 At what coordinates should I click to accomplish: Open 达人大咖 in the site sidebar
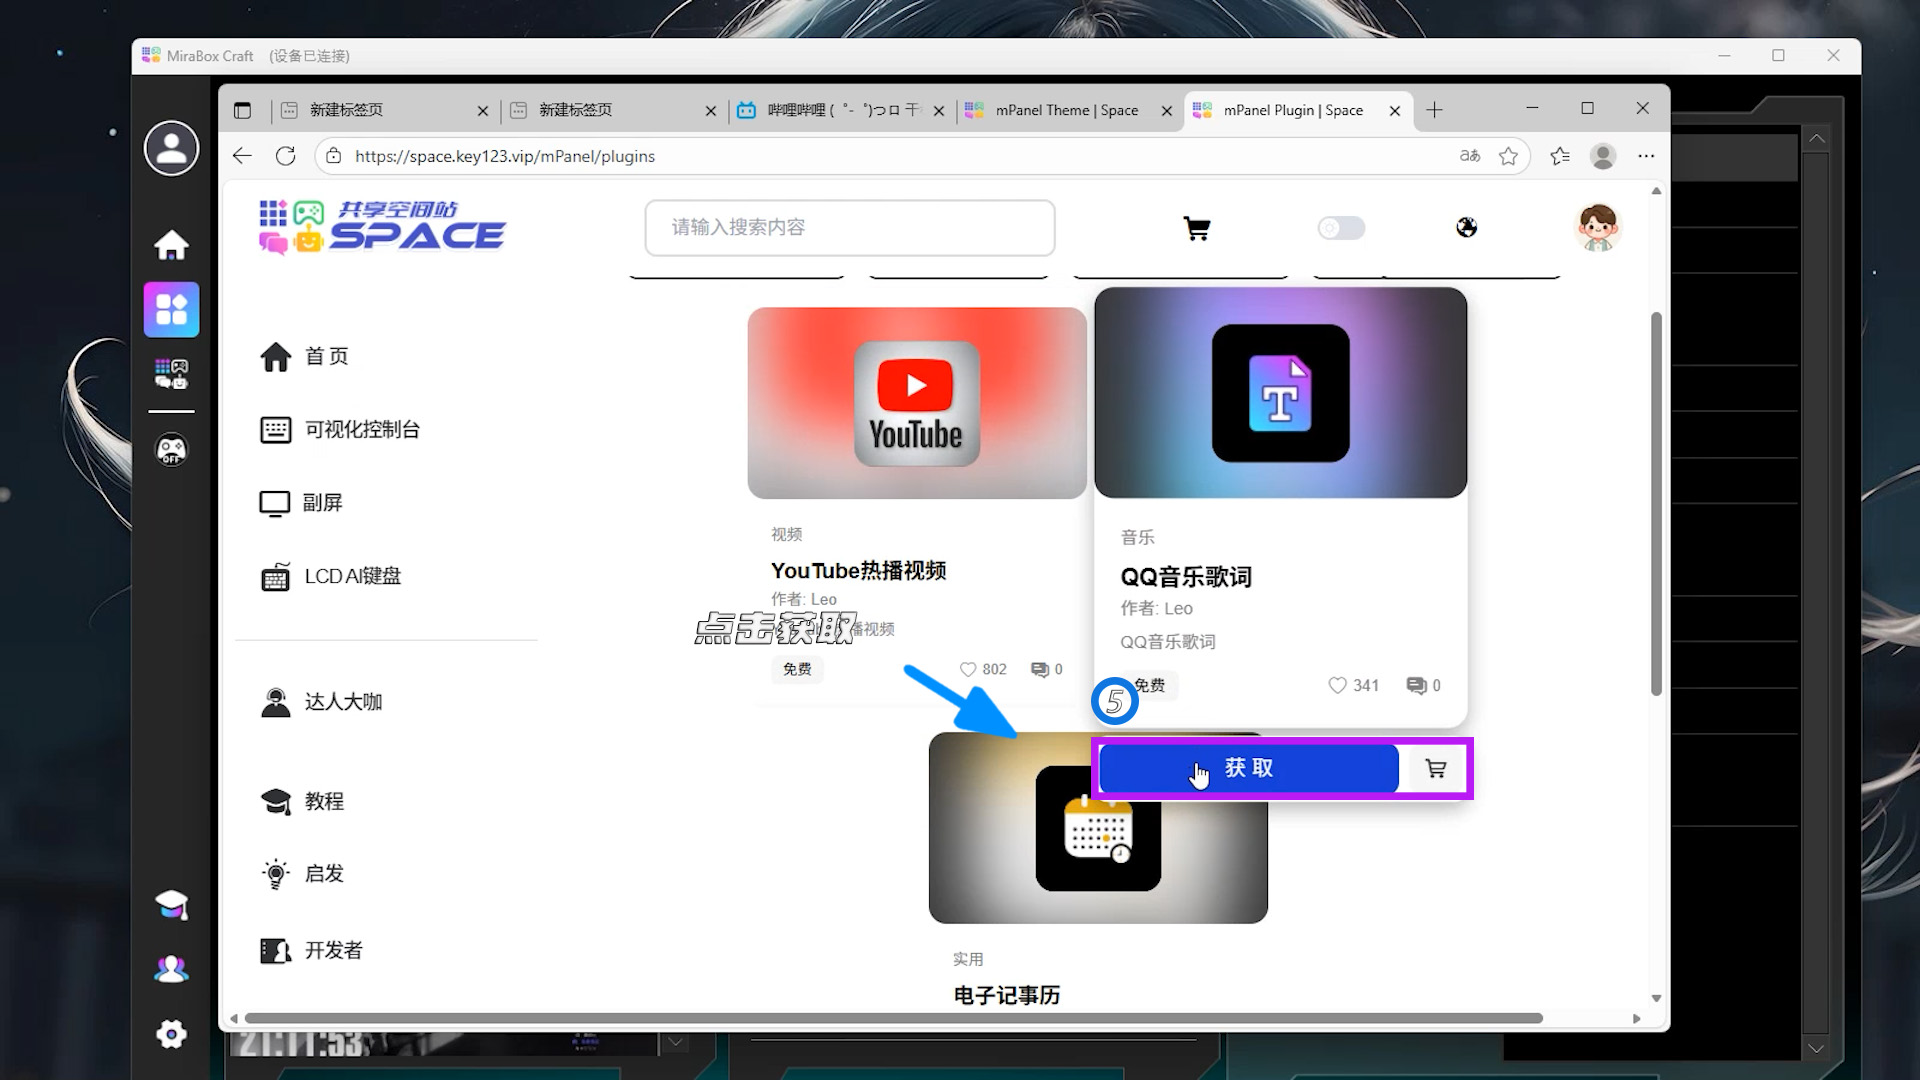point(321,702)
